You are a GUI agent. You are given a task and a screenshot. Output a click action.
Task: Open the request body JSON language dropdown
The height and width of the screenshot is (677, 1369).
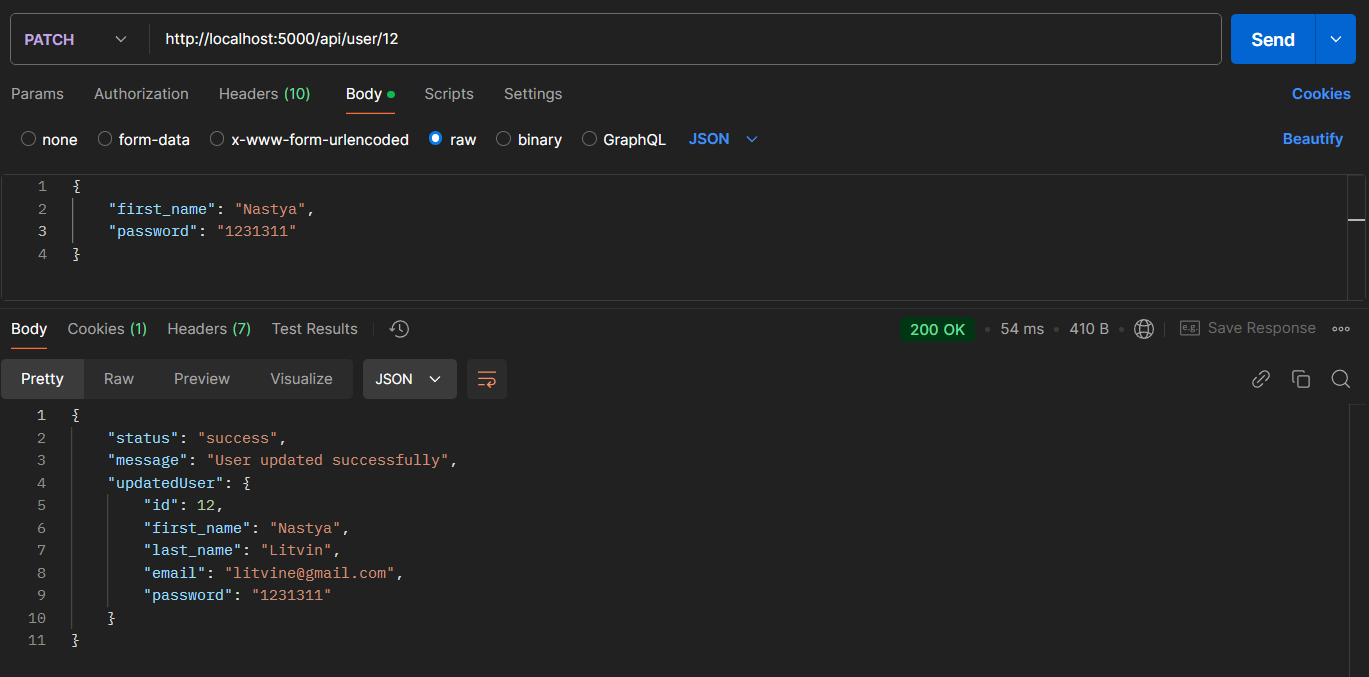tap(723, 139)
